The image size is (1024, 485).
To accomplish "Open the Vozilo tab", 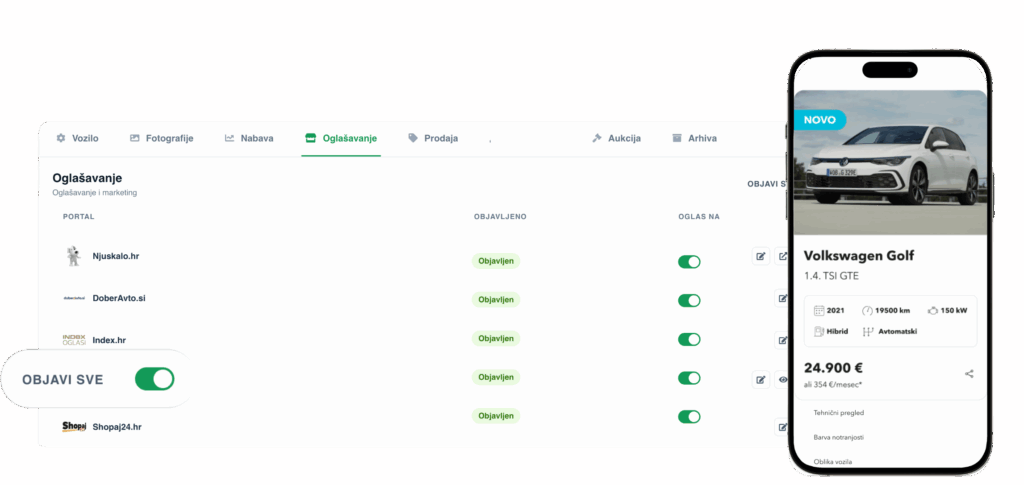I will click(77, 138).
